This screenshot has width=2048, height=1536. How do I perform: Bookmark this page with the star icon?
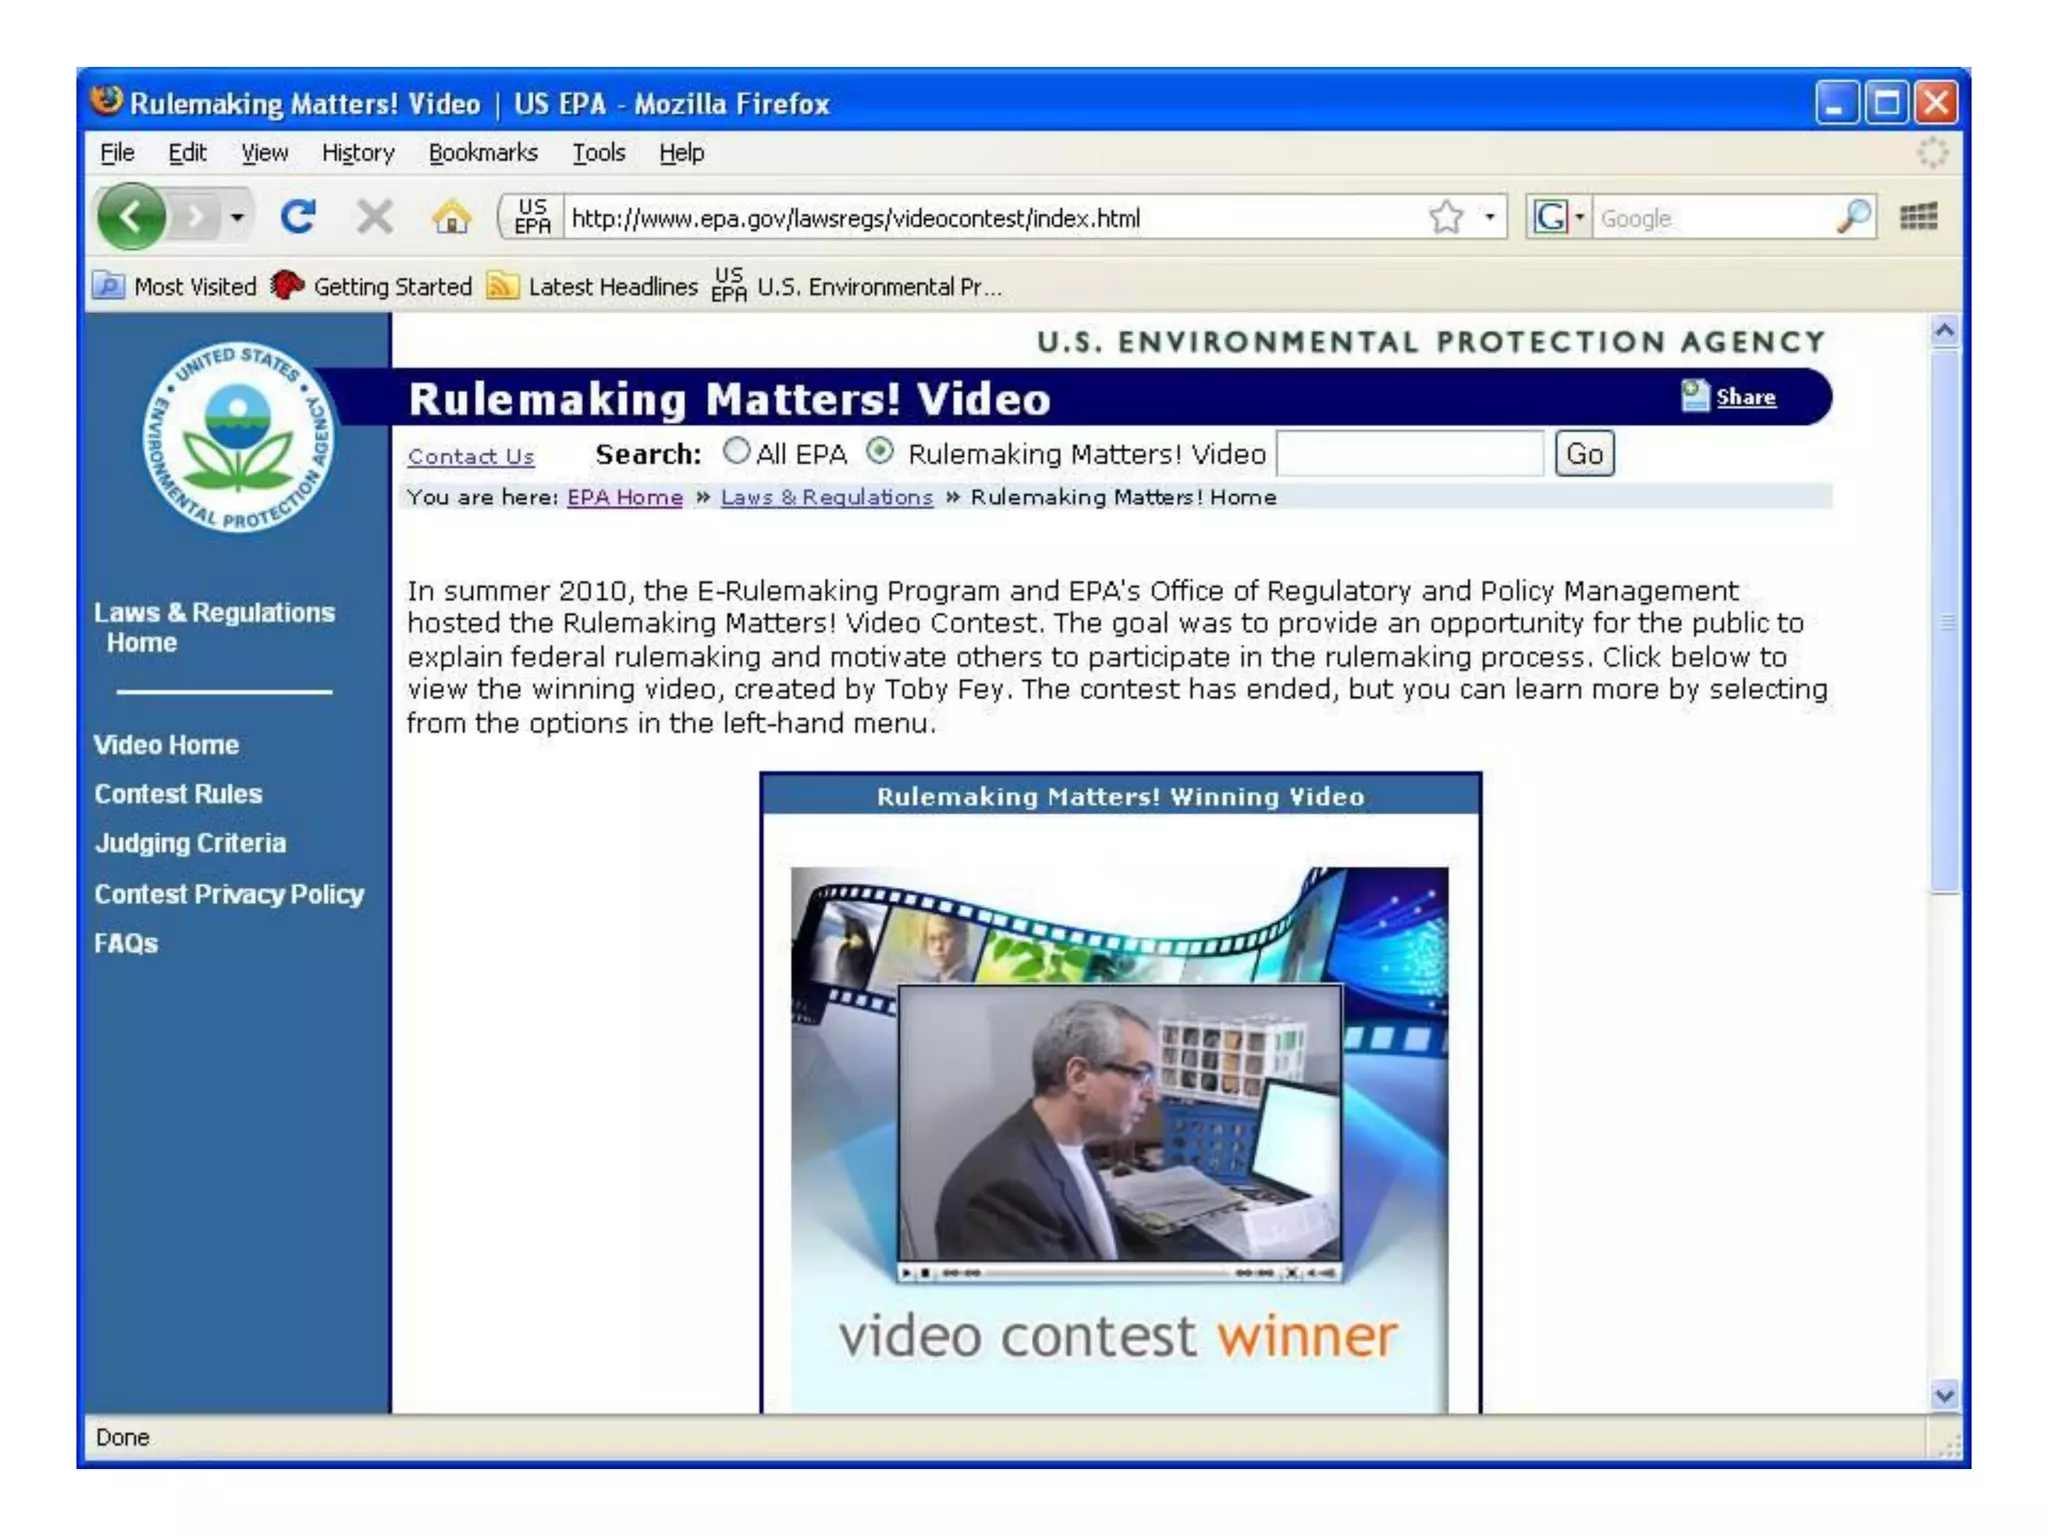tap(1446, 217)
